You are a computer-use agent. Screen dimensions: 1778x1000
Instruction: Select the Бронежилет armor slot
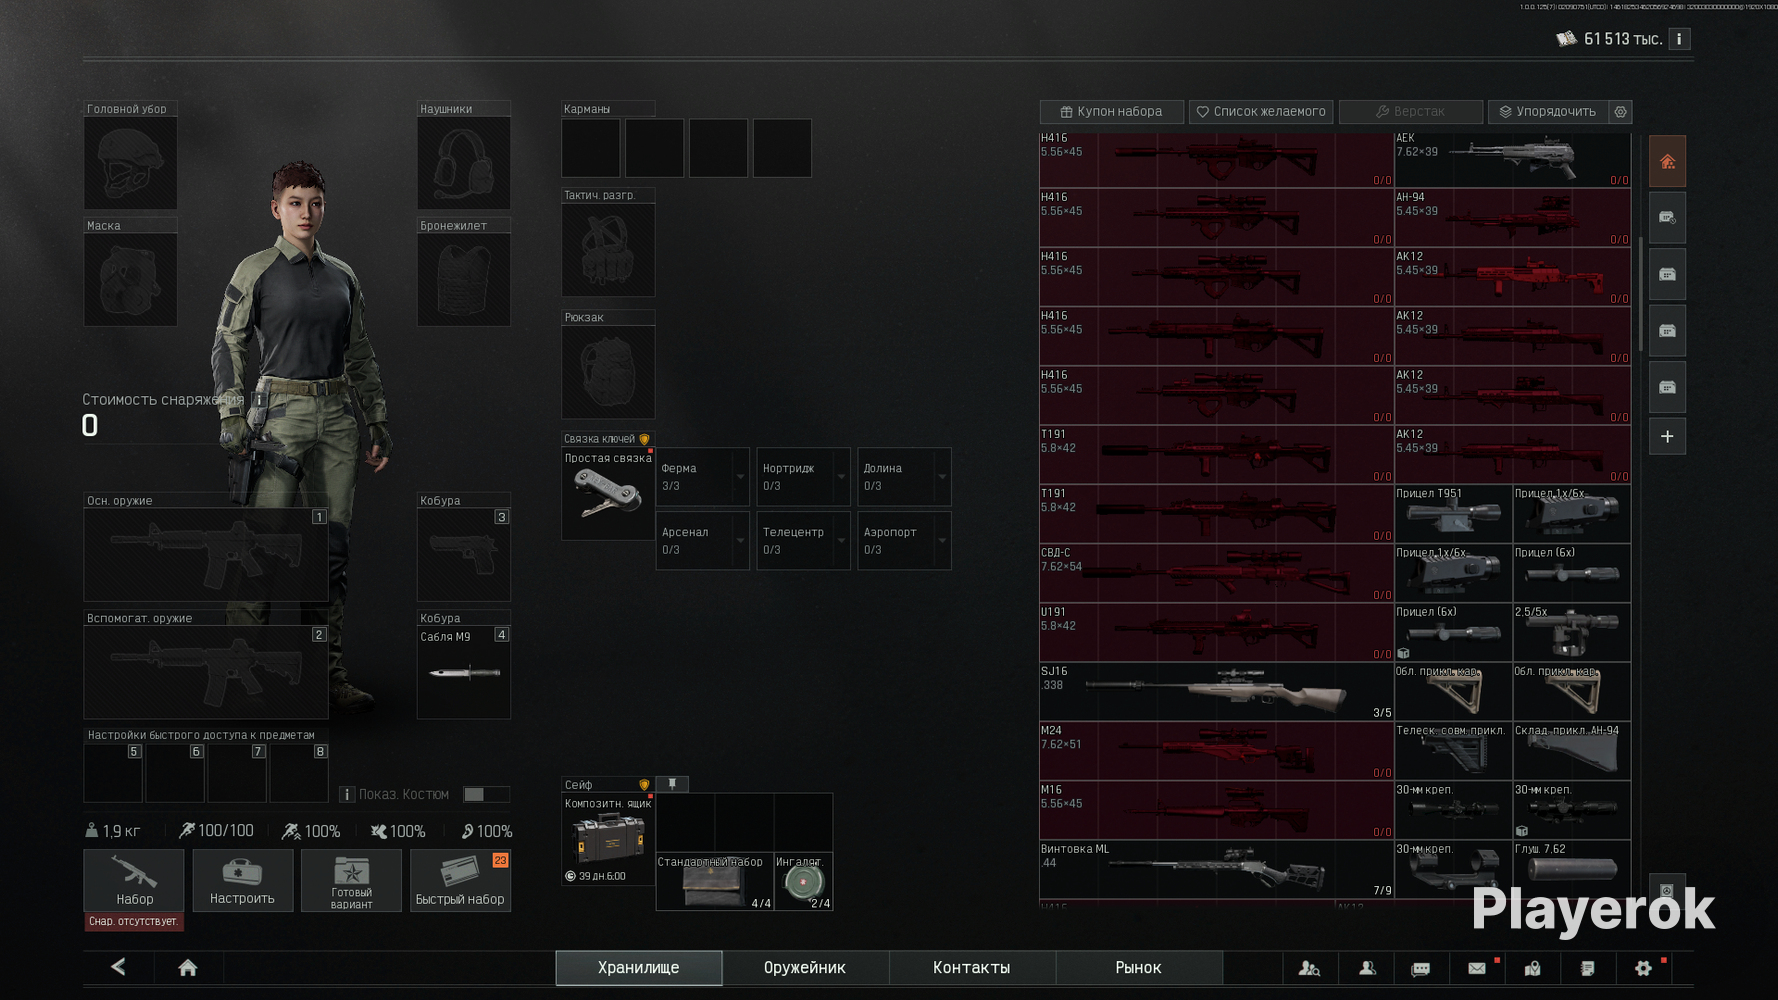(464, 280)
